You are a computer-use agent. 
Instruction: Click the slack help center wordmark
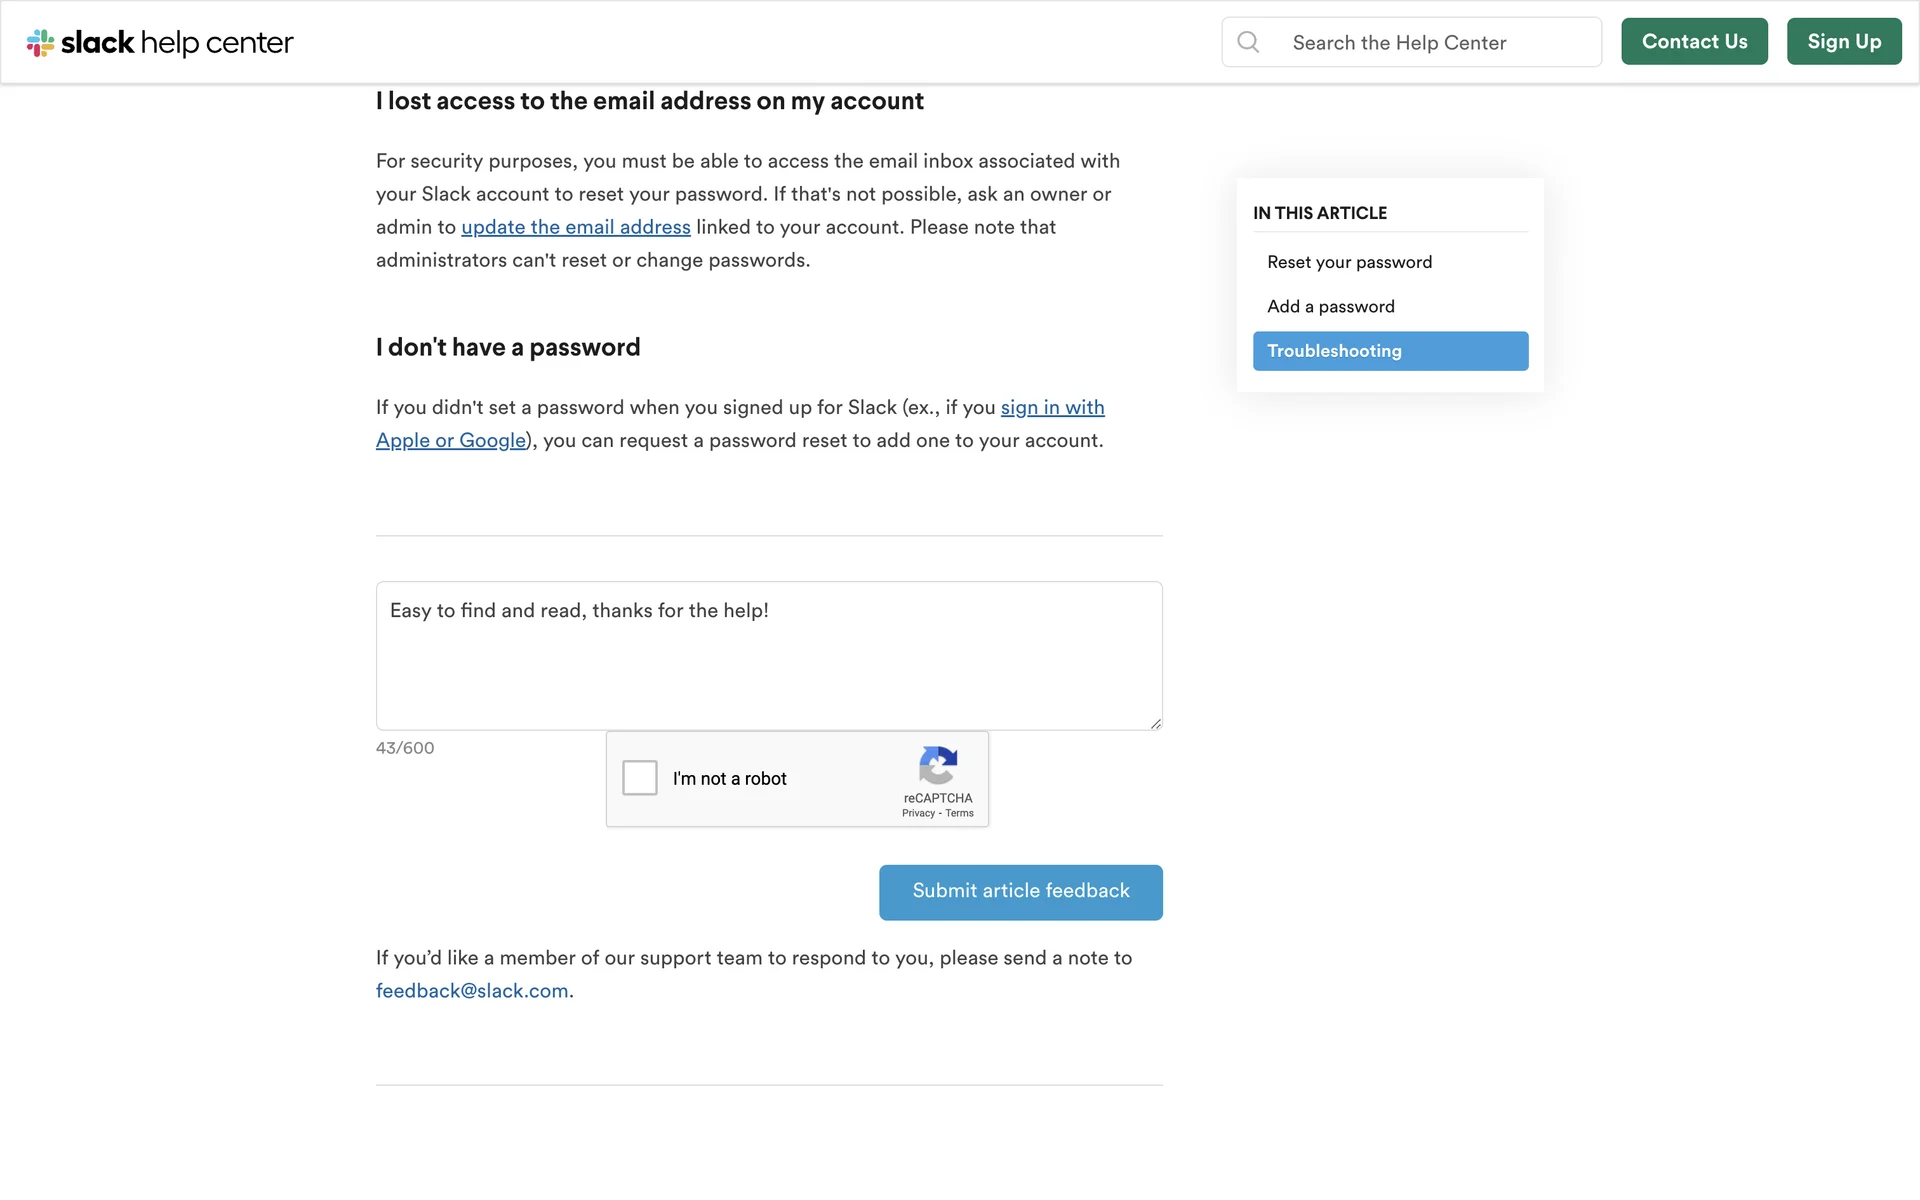click(177, 43)
